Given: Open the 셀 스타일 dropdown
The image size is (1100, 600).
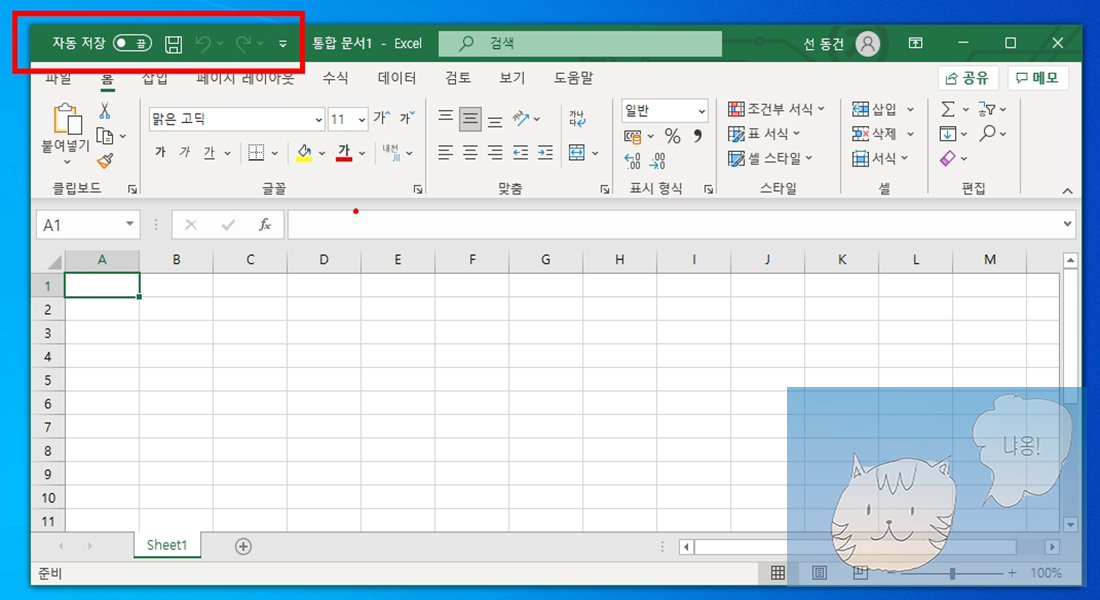Looking at the screenshot, I should coord(770,159).
